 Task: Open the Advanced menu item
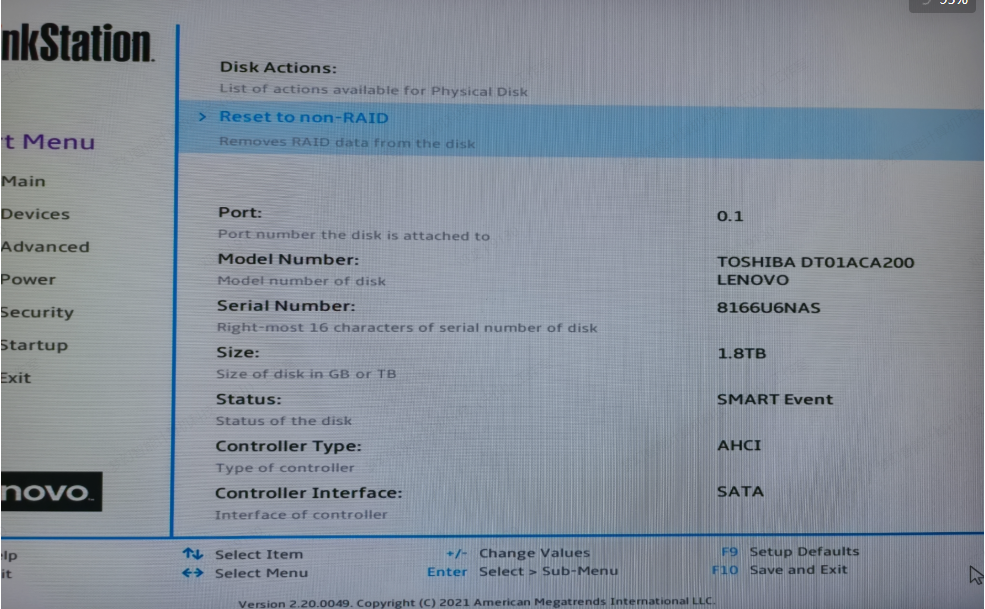click(45, 247)
